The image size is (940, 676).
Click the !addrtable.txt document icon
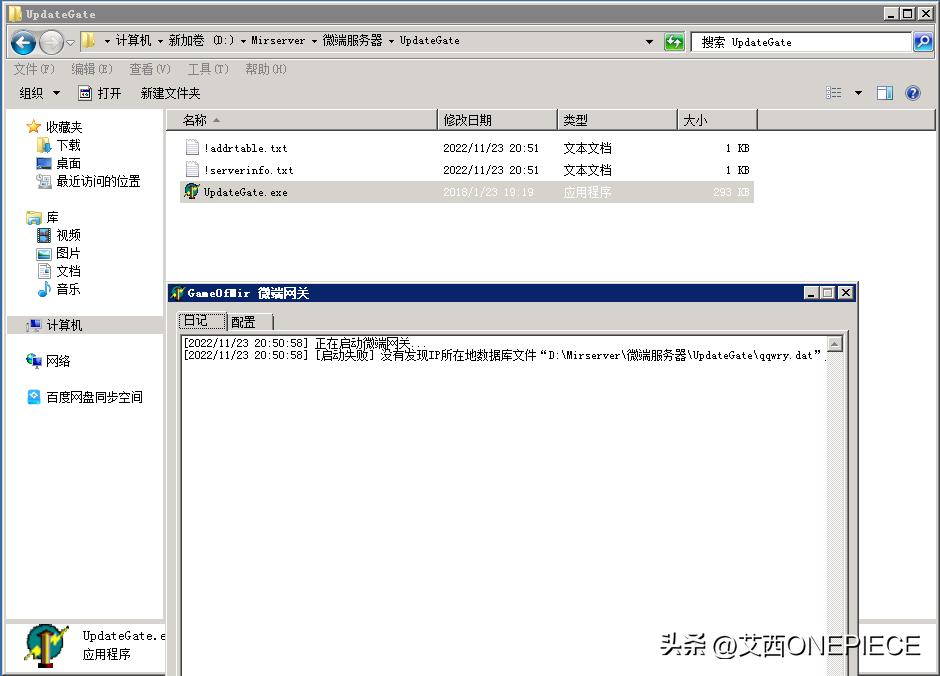[x=192, y=147]
